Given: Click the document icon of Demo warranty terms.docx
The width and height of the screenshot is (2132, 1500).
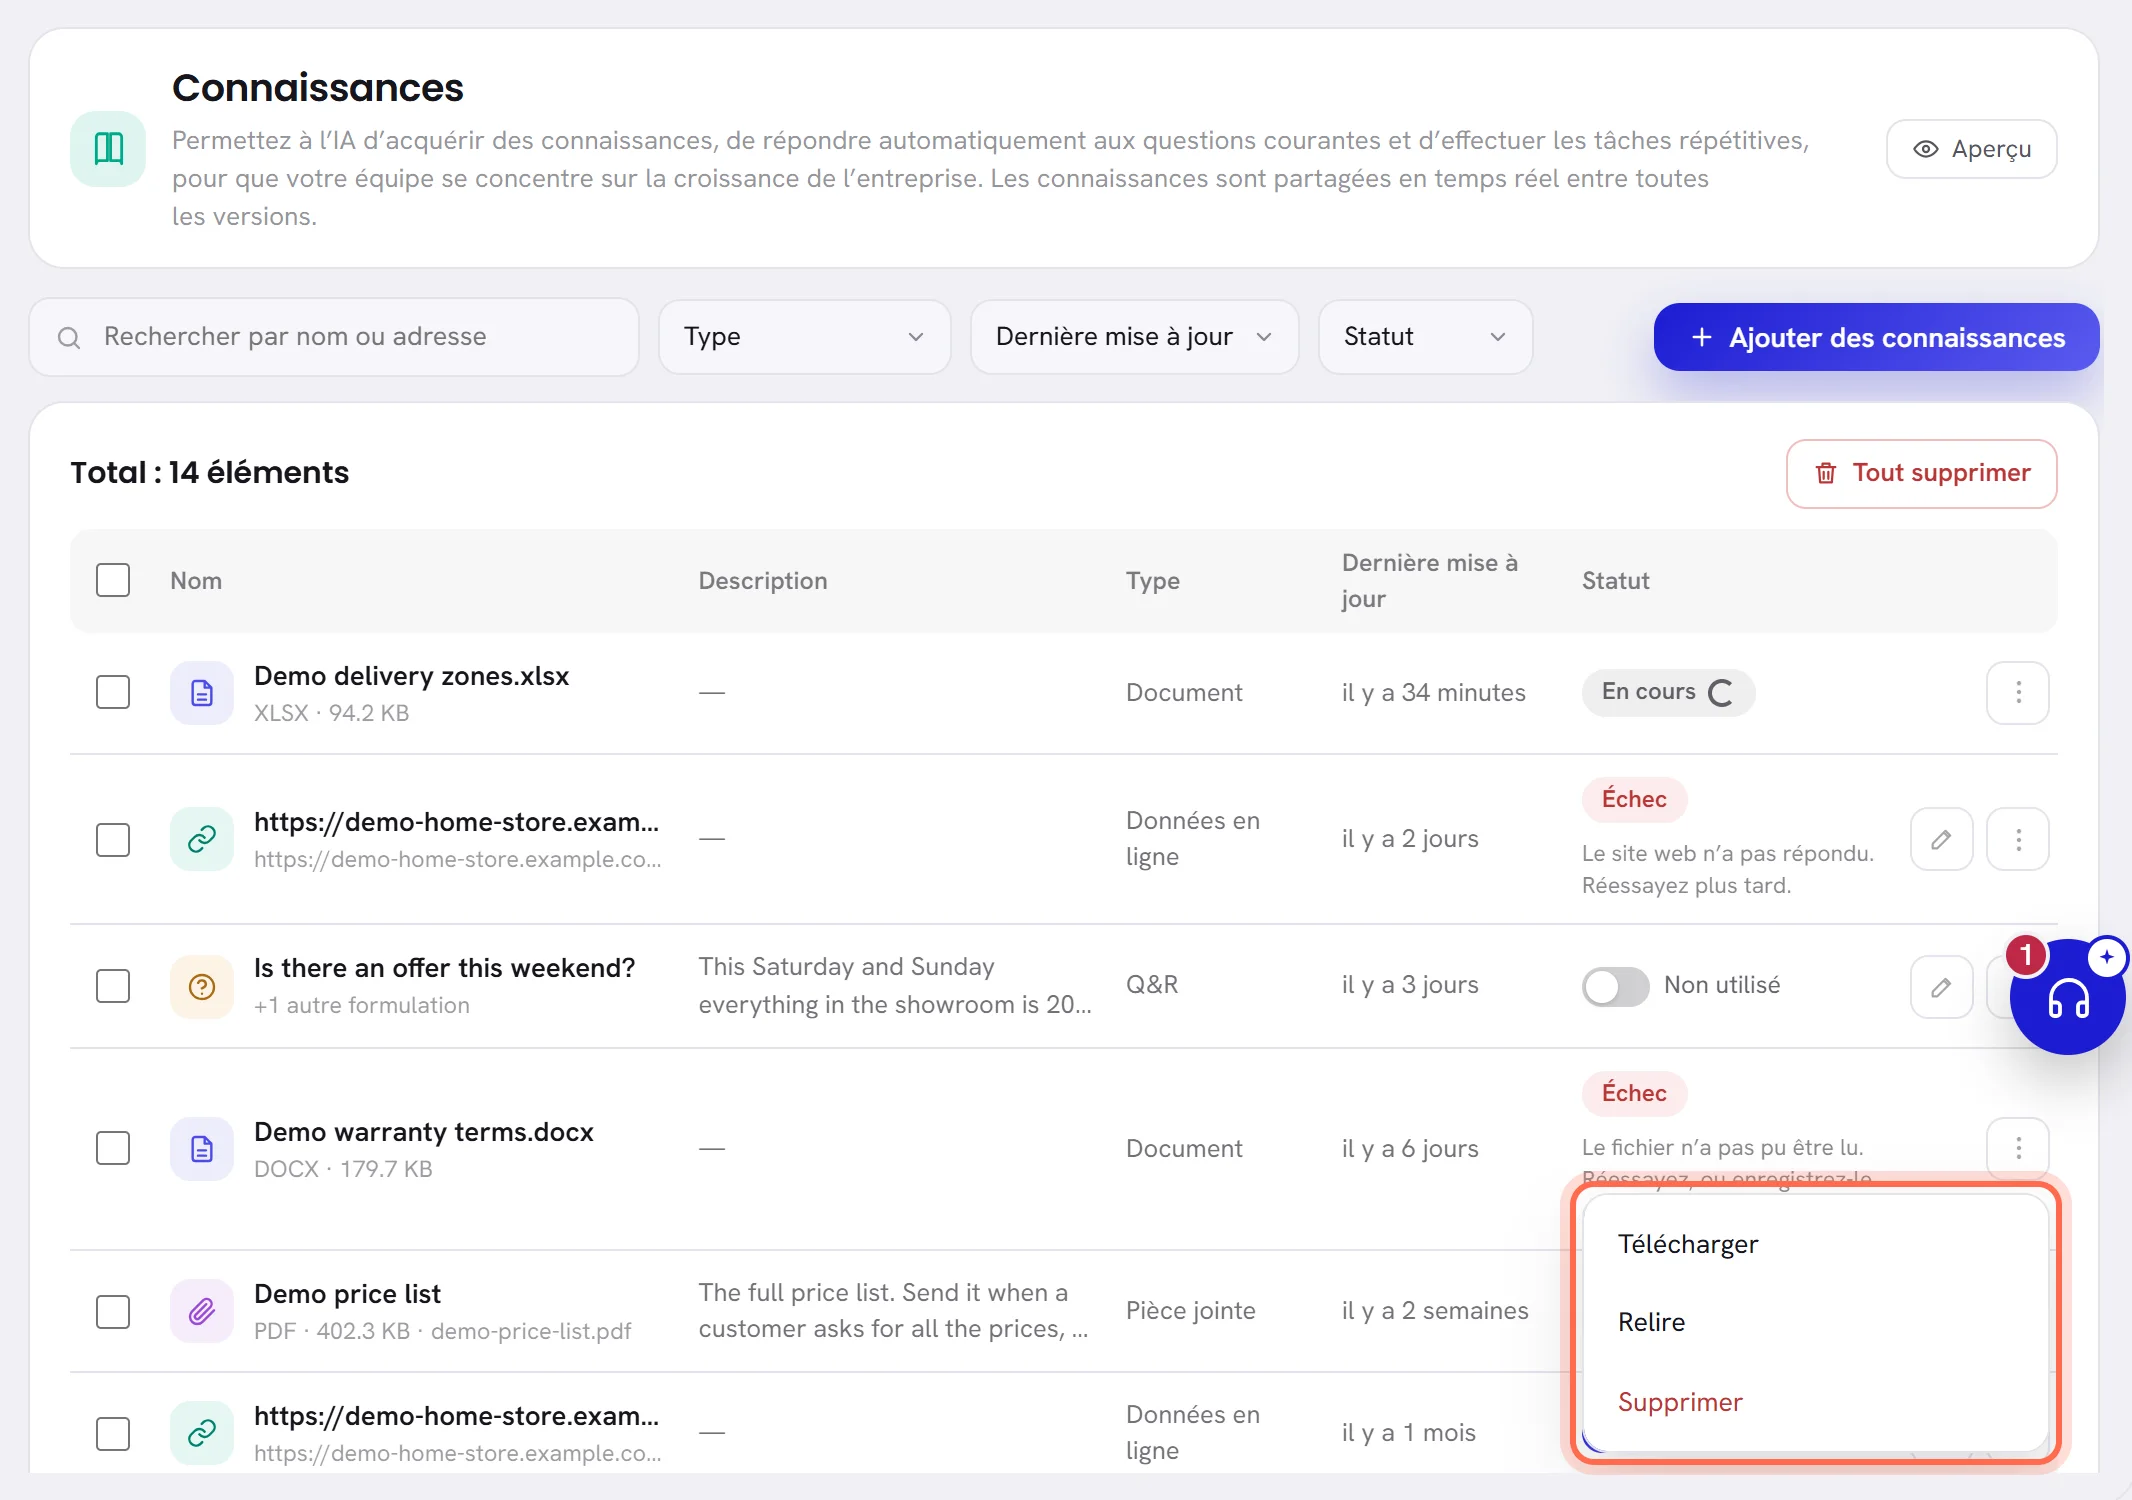Looking at the screenshot, I should coord(202,1148).
